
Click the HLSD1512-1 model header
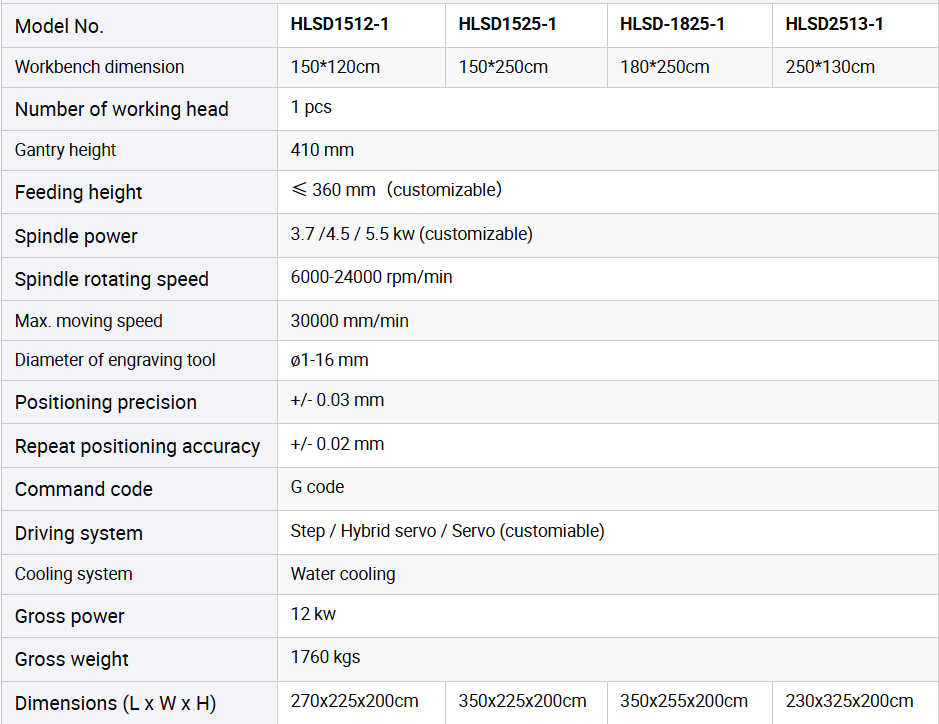(340, 25)
